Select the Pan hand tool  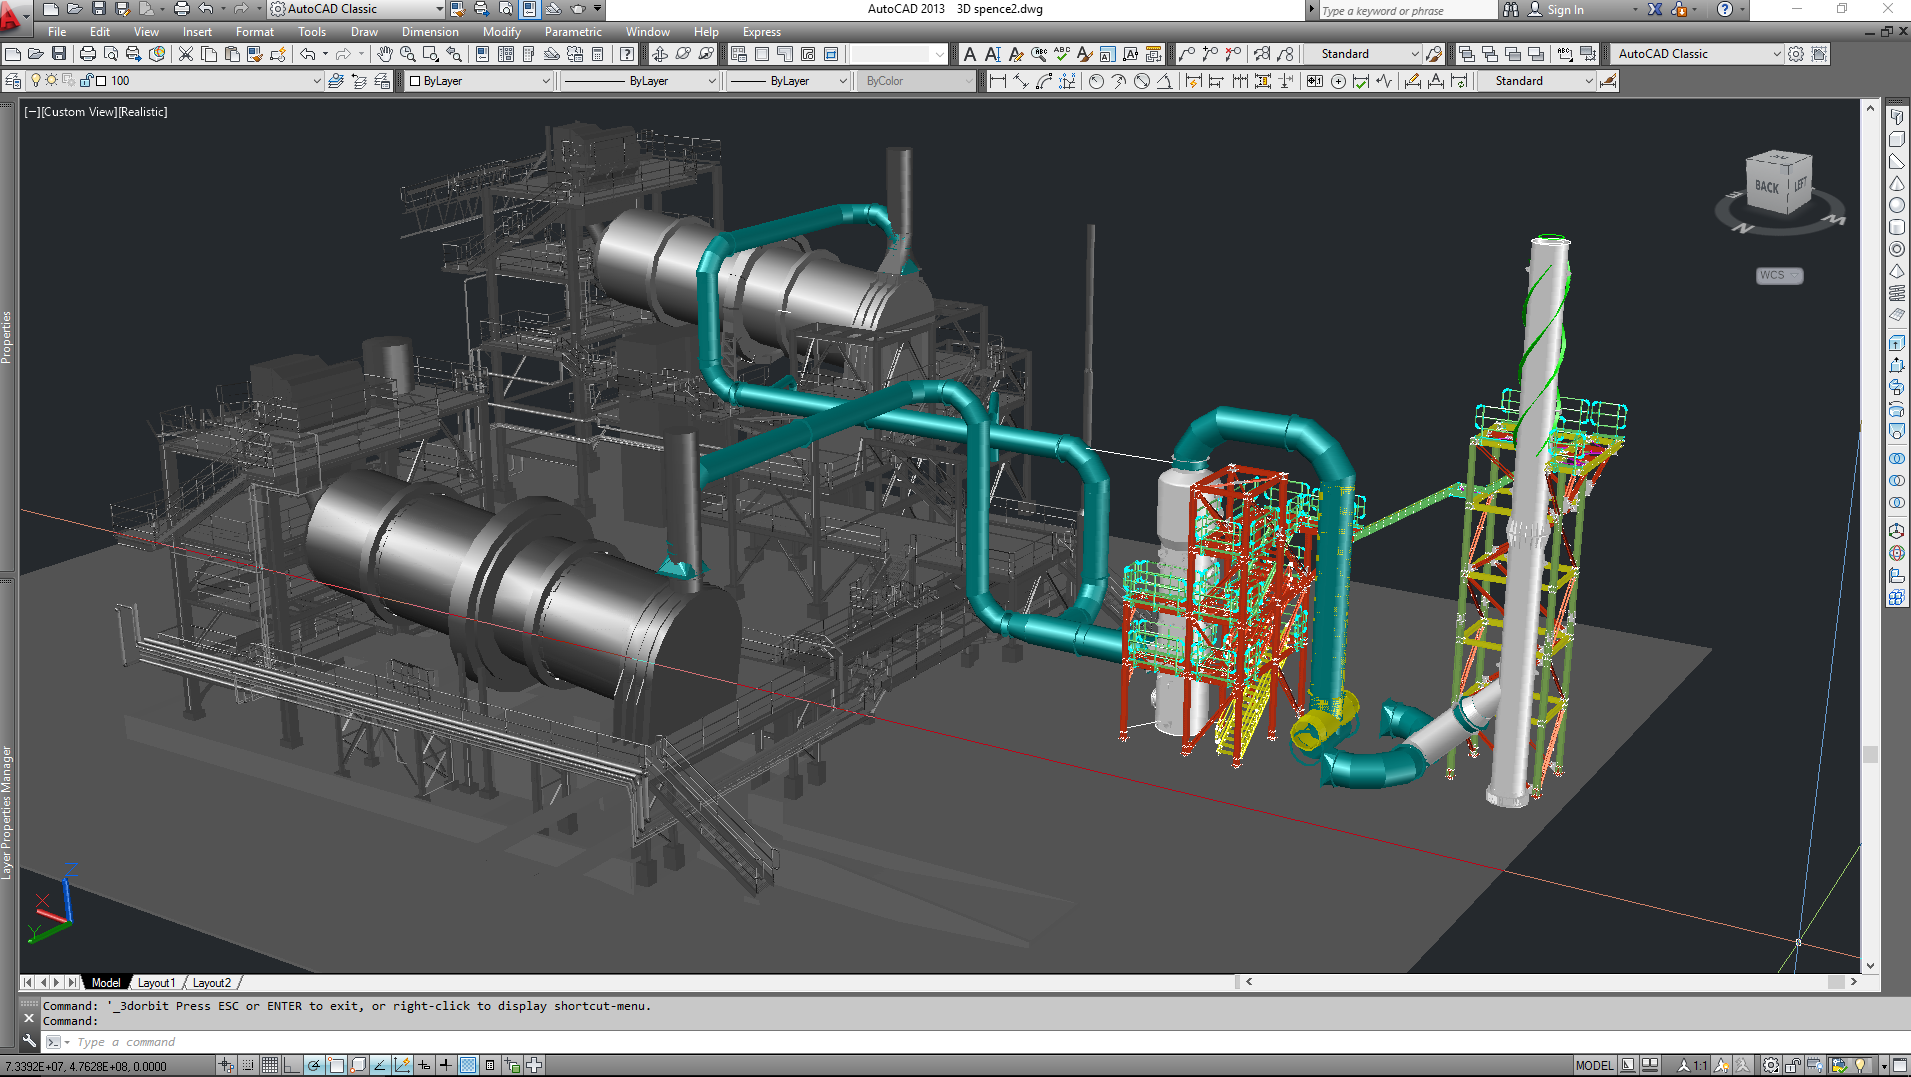(385, 54)
